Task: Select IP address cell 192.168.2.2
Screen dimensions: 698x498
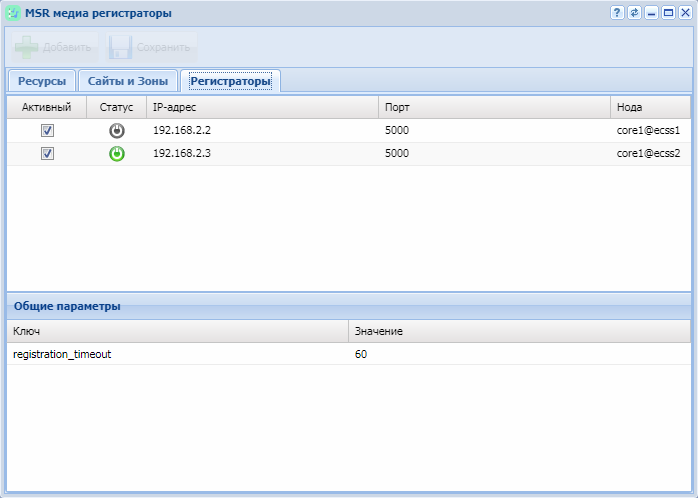Action: 182,130
